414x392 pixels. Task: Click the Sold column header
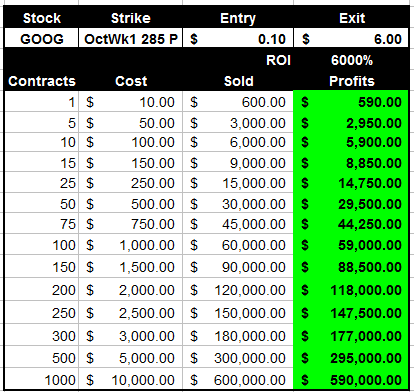tap(238, 81)
